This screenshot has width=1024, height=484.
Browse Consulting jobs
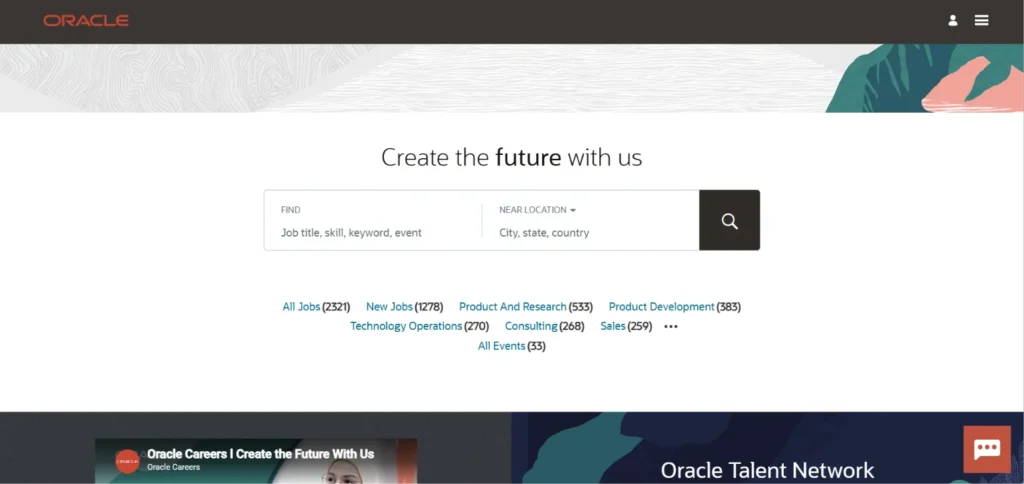point(531,326)
